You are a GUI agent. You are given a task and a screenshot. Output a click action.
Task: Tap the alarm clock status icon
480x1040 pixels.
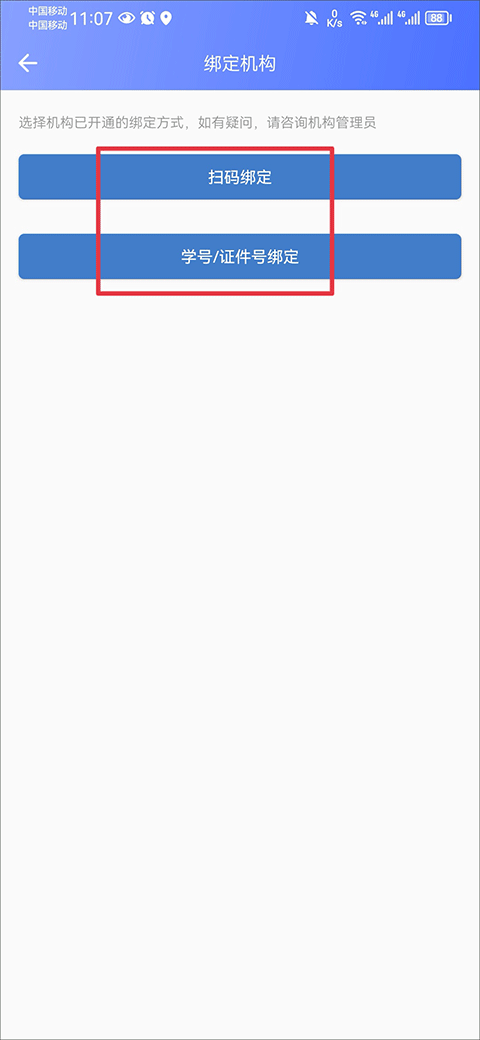point(147,19)
